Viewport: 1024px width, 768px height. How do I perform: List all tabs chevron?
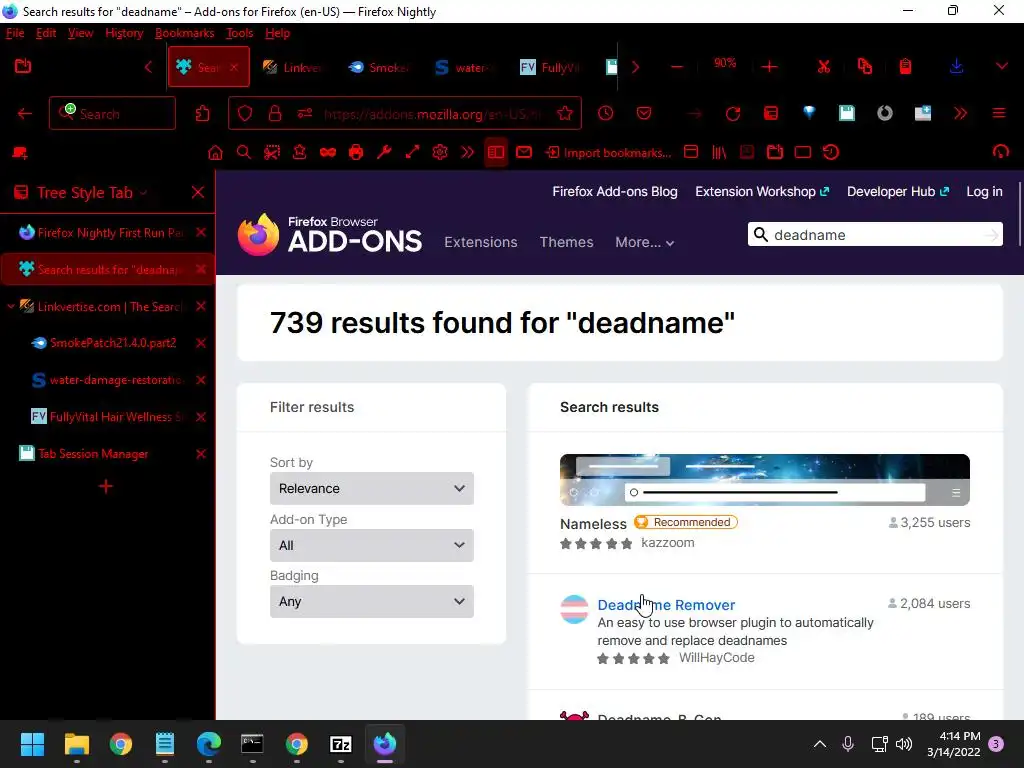(x=1002, y=67)
